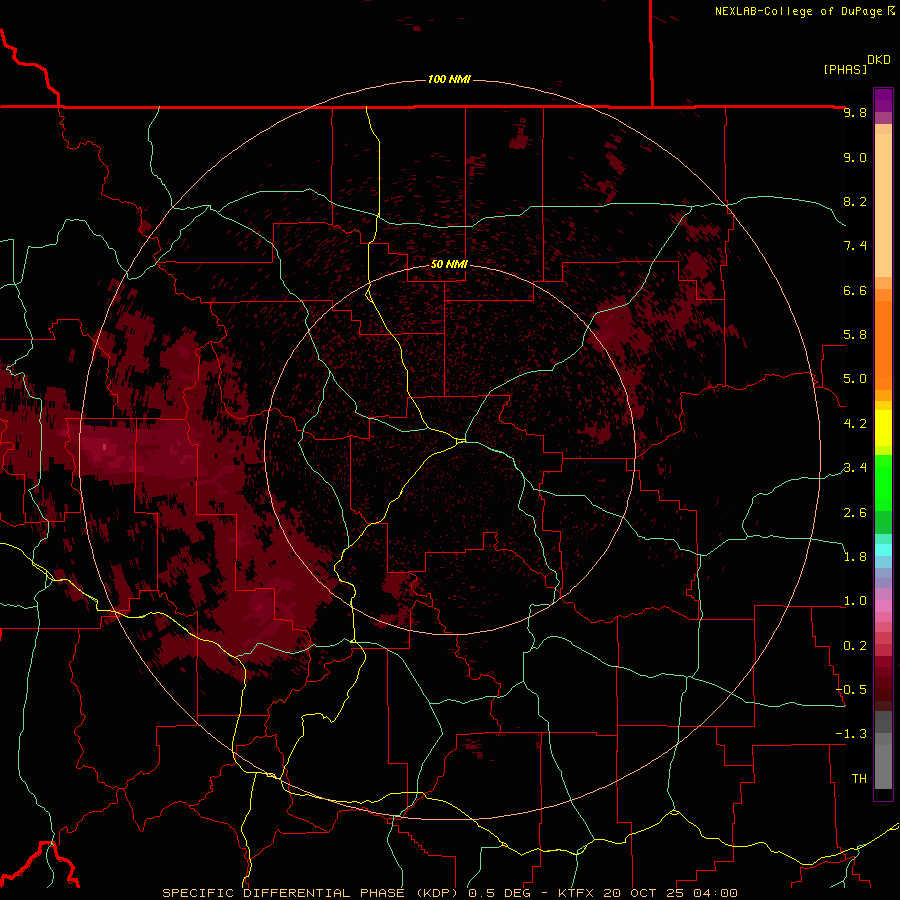Click the 5.8 scale value
This screenshot has width=900, height=900.
click(855, 335)
